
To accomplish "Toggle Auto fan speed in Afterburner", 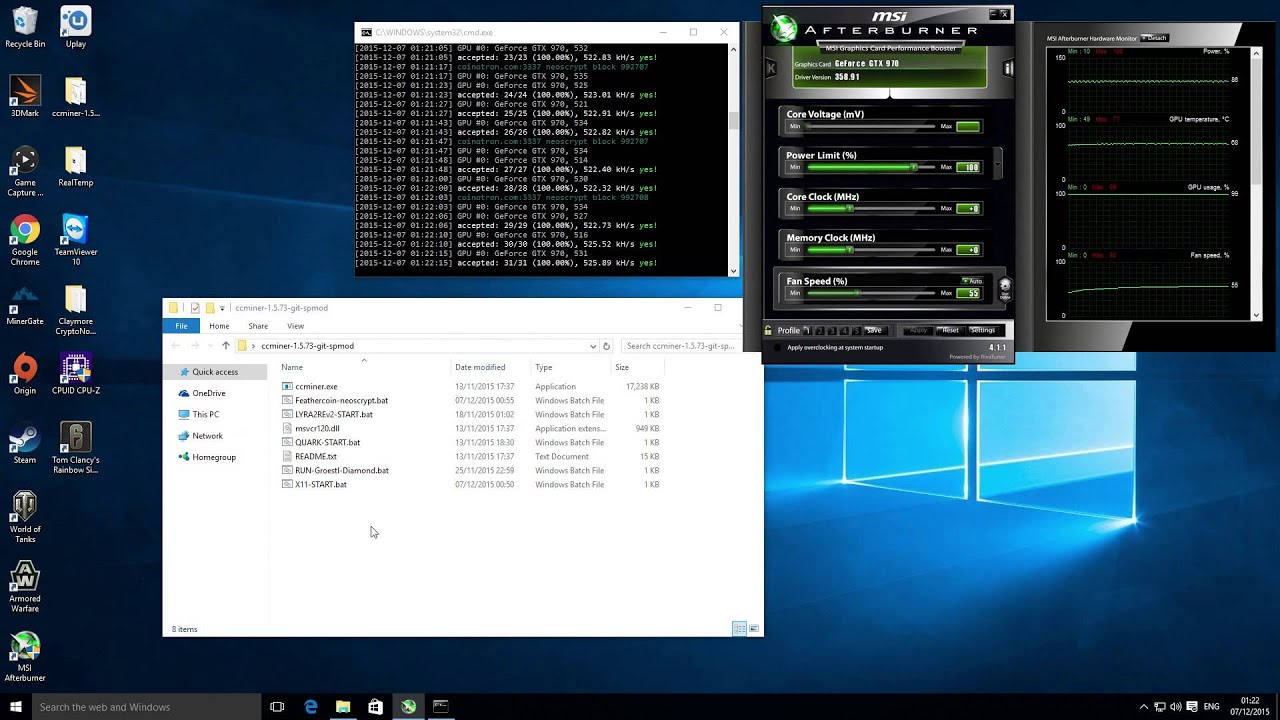I will coord(972,281).
